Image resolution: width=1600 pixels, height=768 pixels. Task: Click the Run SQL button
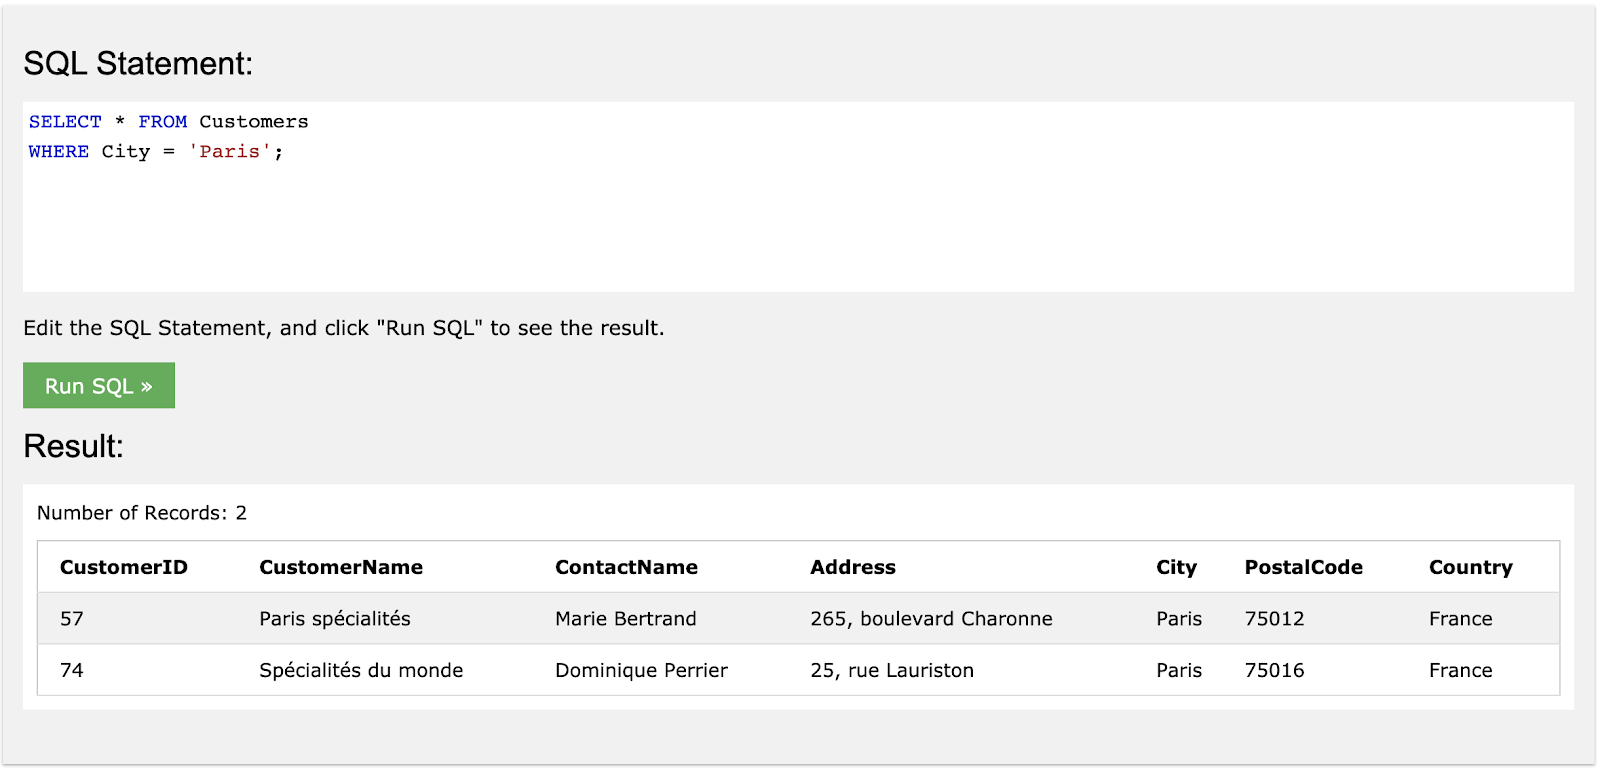[99, 386]
